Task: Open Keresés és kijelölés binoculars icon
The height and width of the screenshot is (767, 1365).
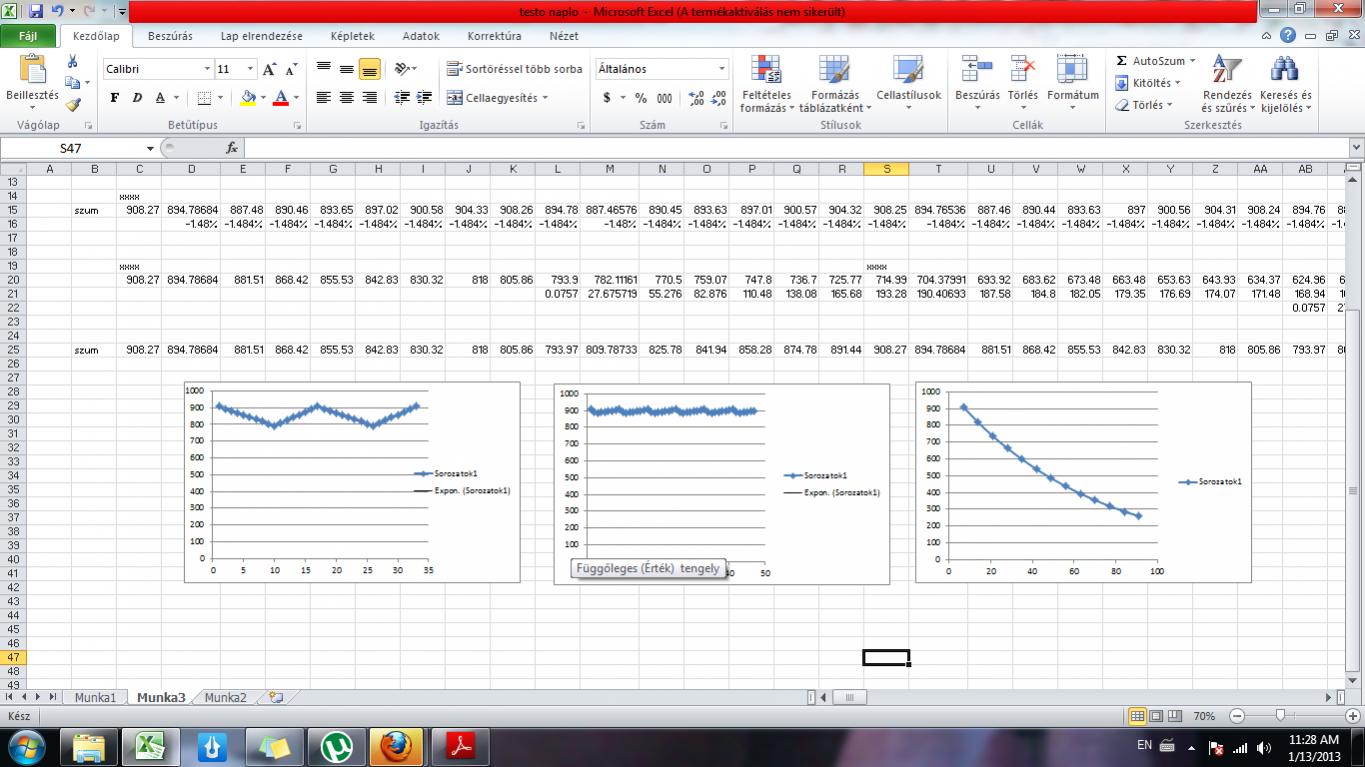Action: [x=1284, y=70]
